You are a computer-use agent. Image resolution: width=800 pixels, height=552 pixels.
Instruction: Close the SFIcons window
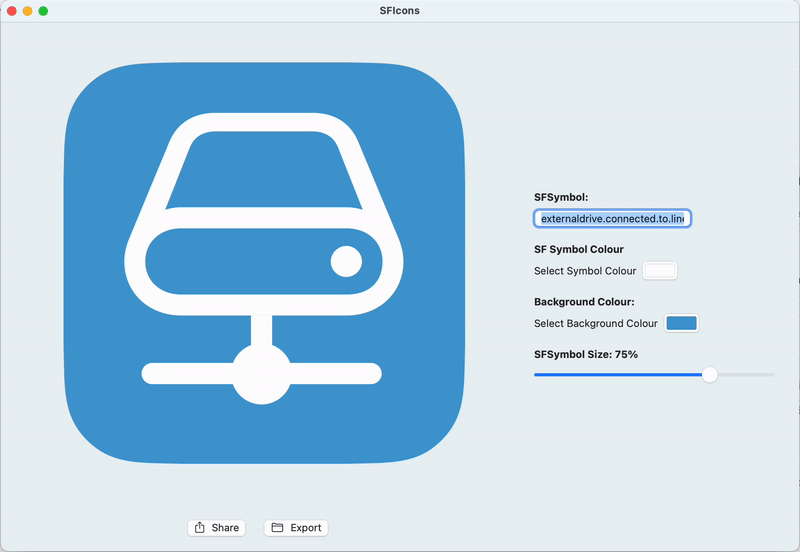point(11,11)
